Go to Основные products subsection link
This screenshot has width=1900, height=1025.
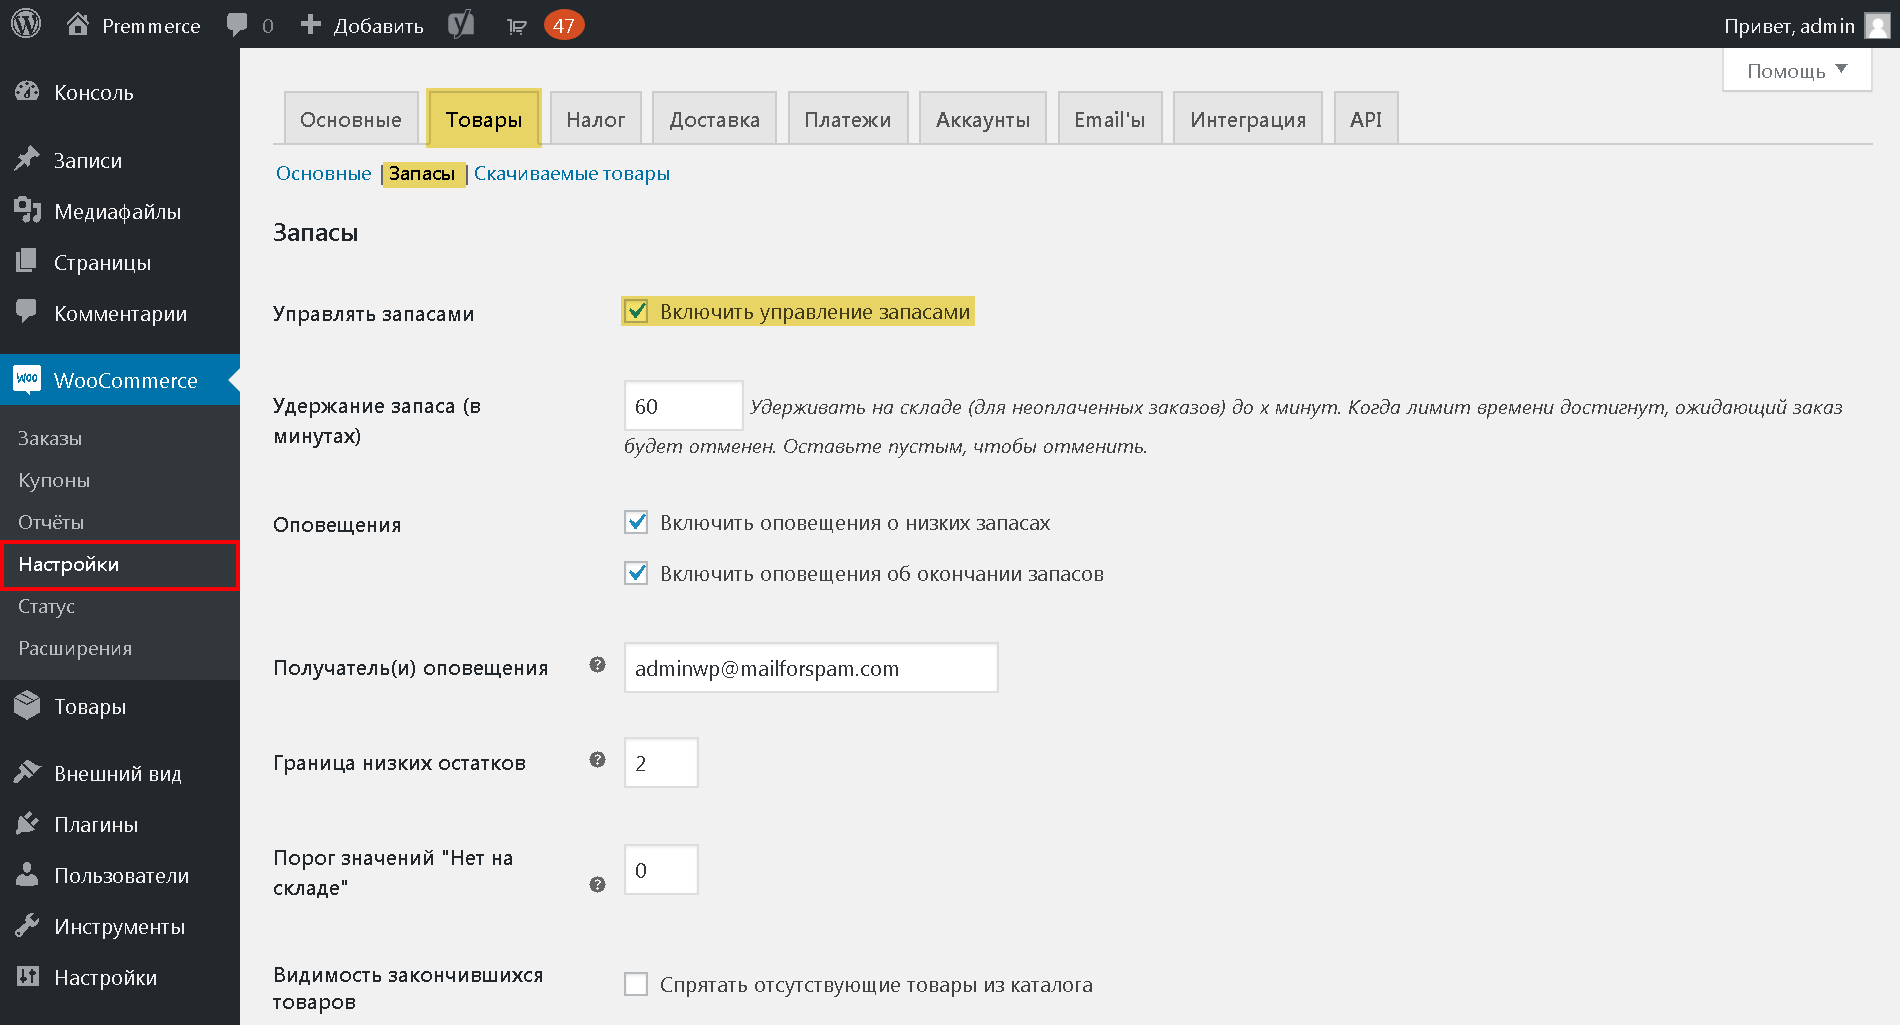point(324,173)
